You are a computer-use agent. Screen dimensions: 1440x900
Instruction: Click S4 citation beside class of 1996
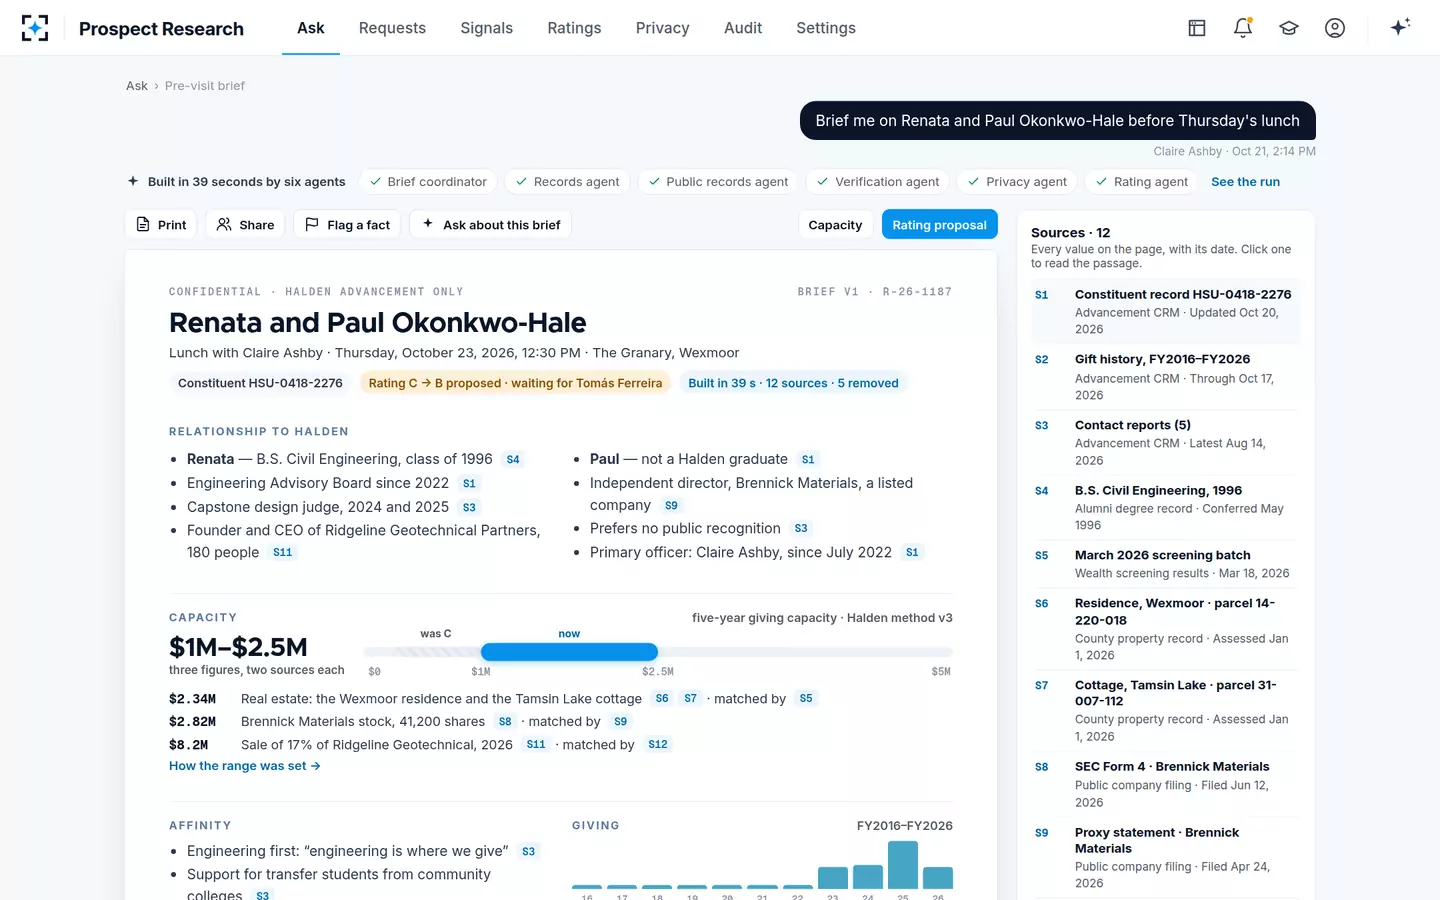[x=513, y=460]
